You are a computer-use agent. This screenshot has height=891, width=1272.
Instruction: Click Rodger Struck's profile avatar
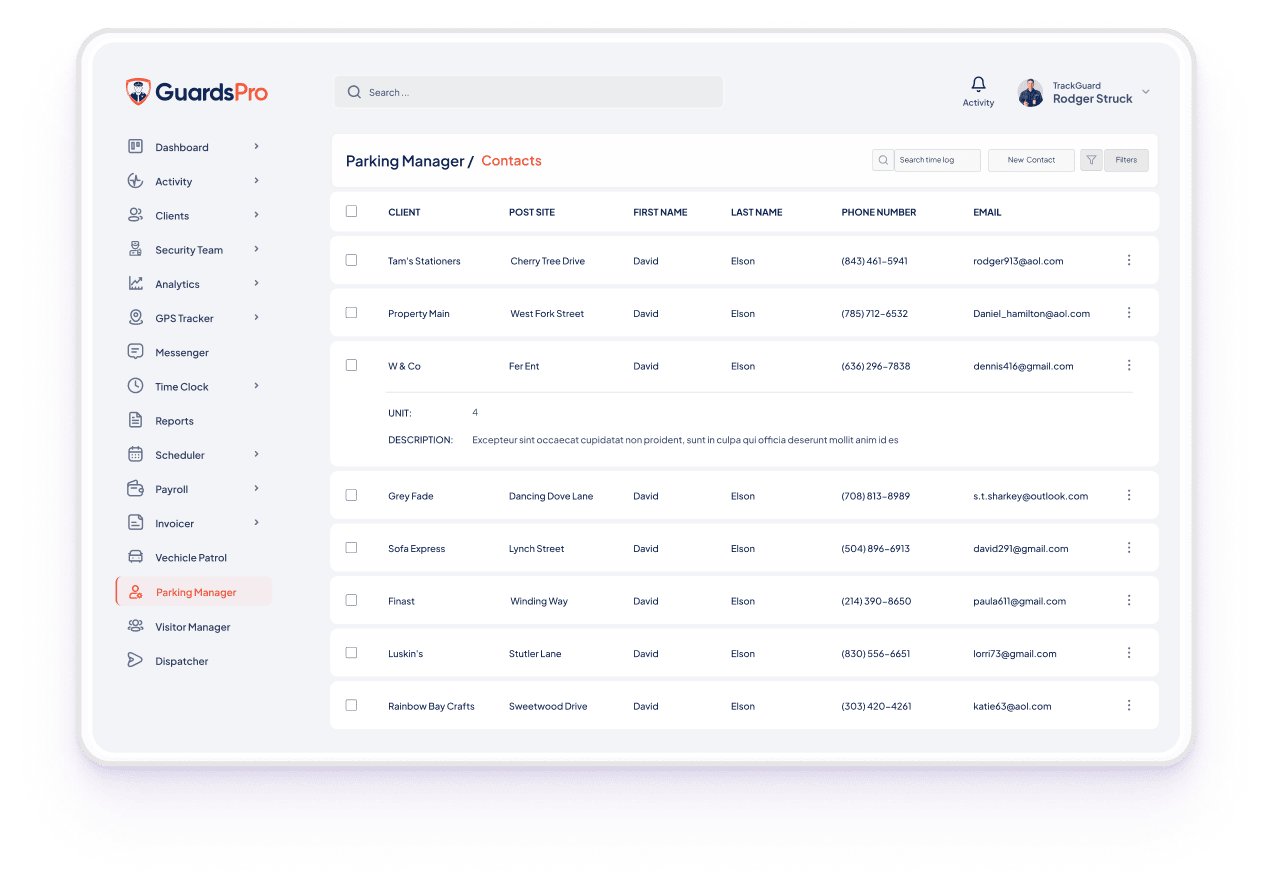coord(1030,93)
